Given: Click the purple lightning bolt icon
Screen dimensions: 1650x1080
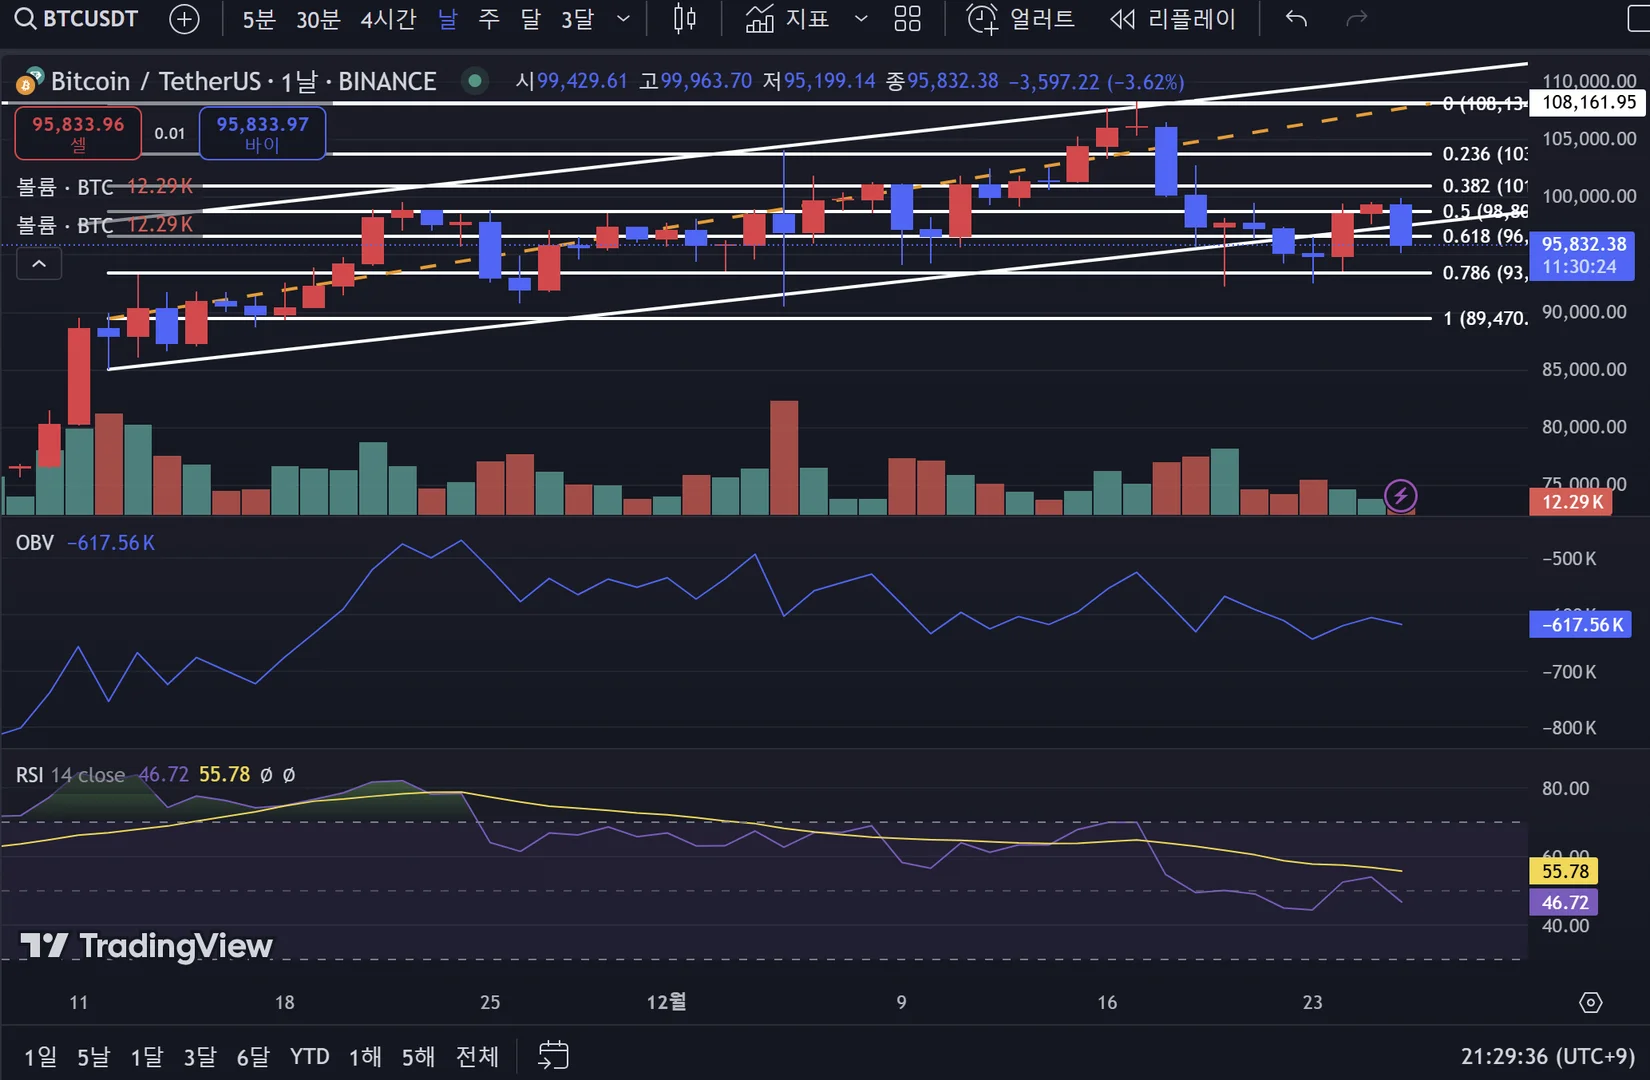Looking at the screenshot, I should (1400, 495).
